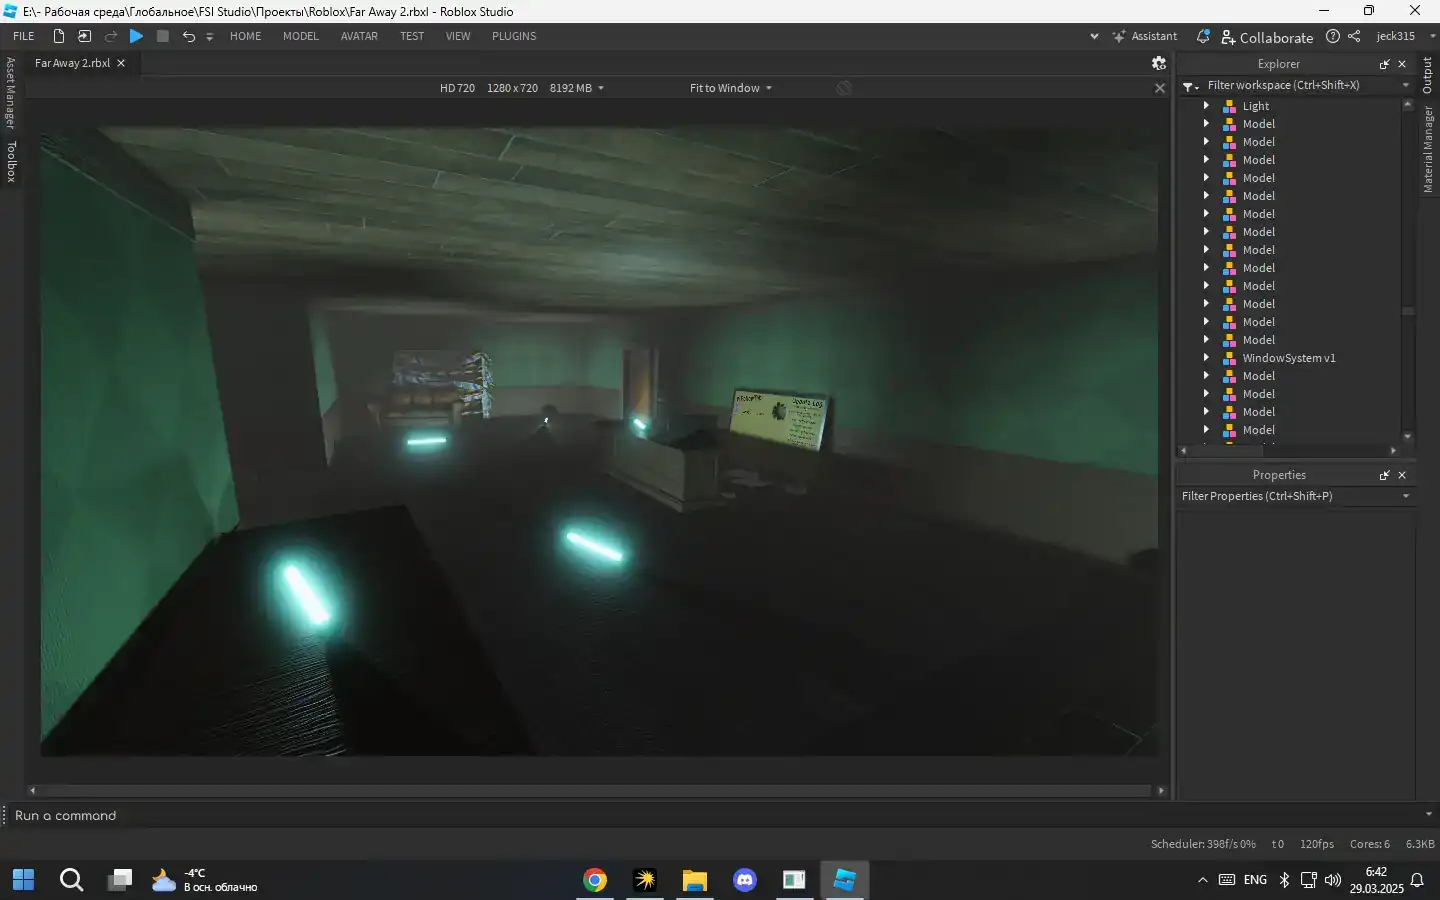Open the FILE menu
Image resolution: width=1440 pixels, height=900 pixels.
pos(24,36)
